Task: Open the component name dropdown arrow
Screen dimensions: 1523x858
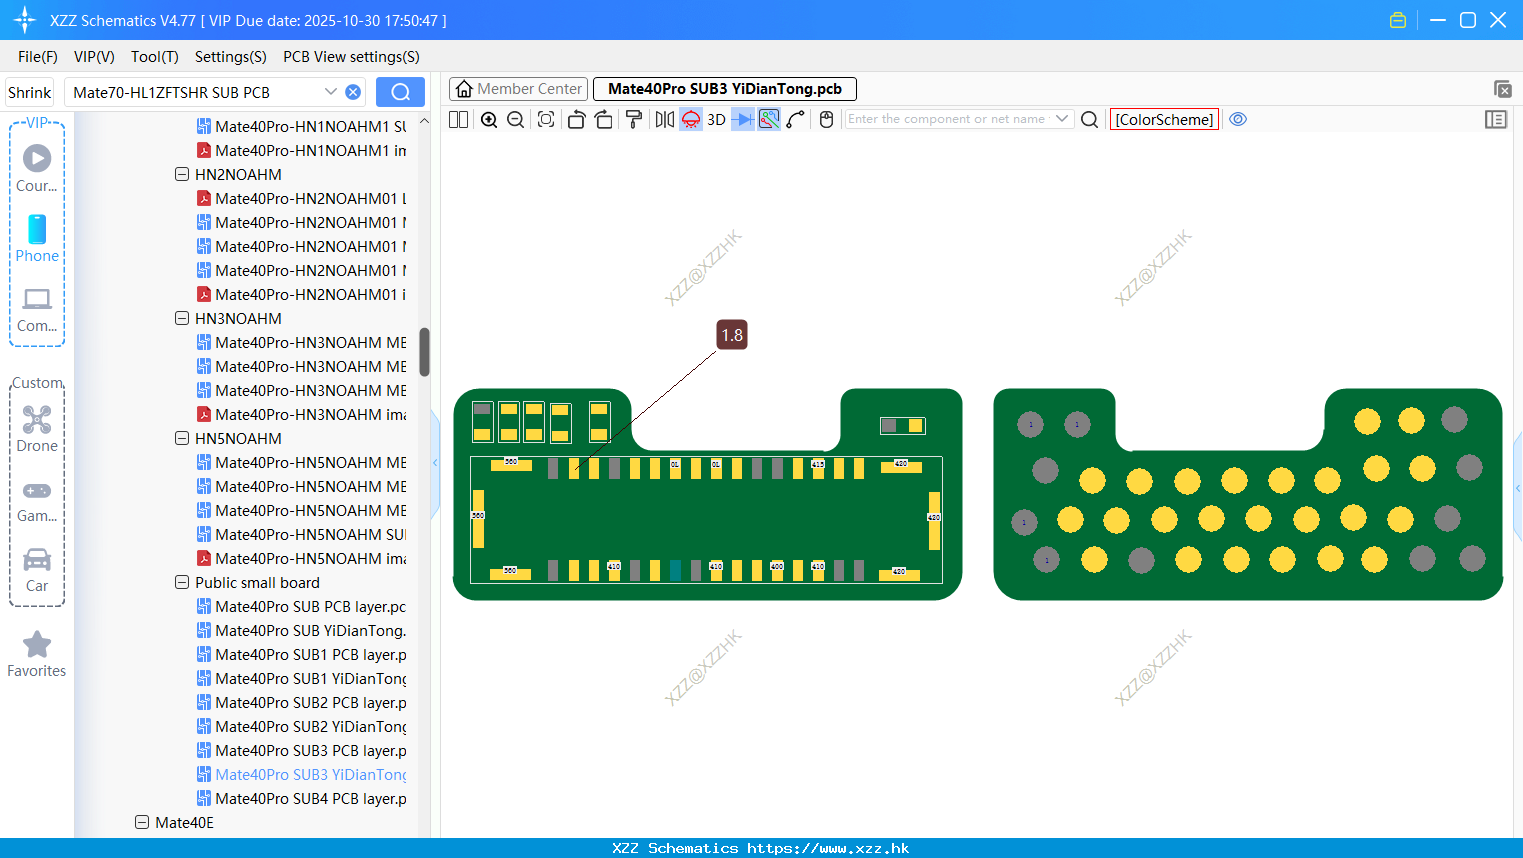Action: (1062, 119)
